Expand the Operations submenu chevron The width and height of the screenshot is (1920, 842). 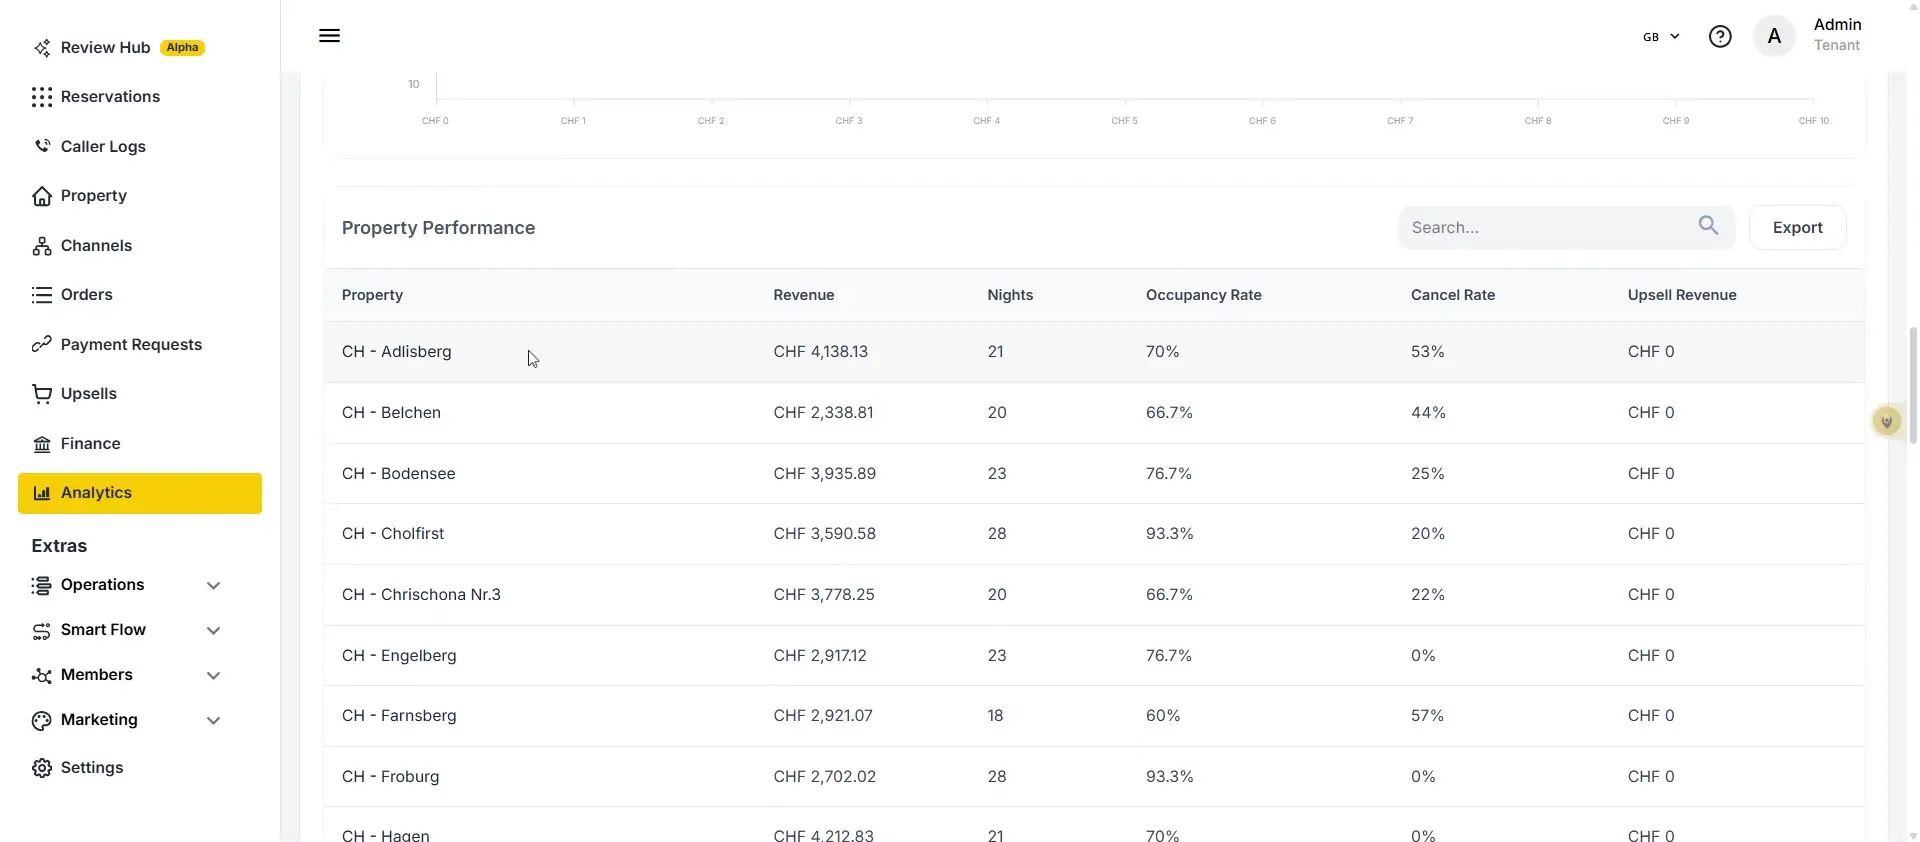213,586
